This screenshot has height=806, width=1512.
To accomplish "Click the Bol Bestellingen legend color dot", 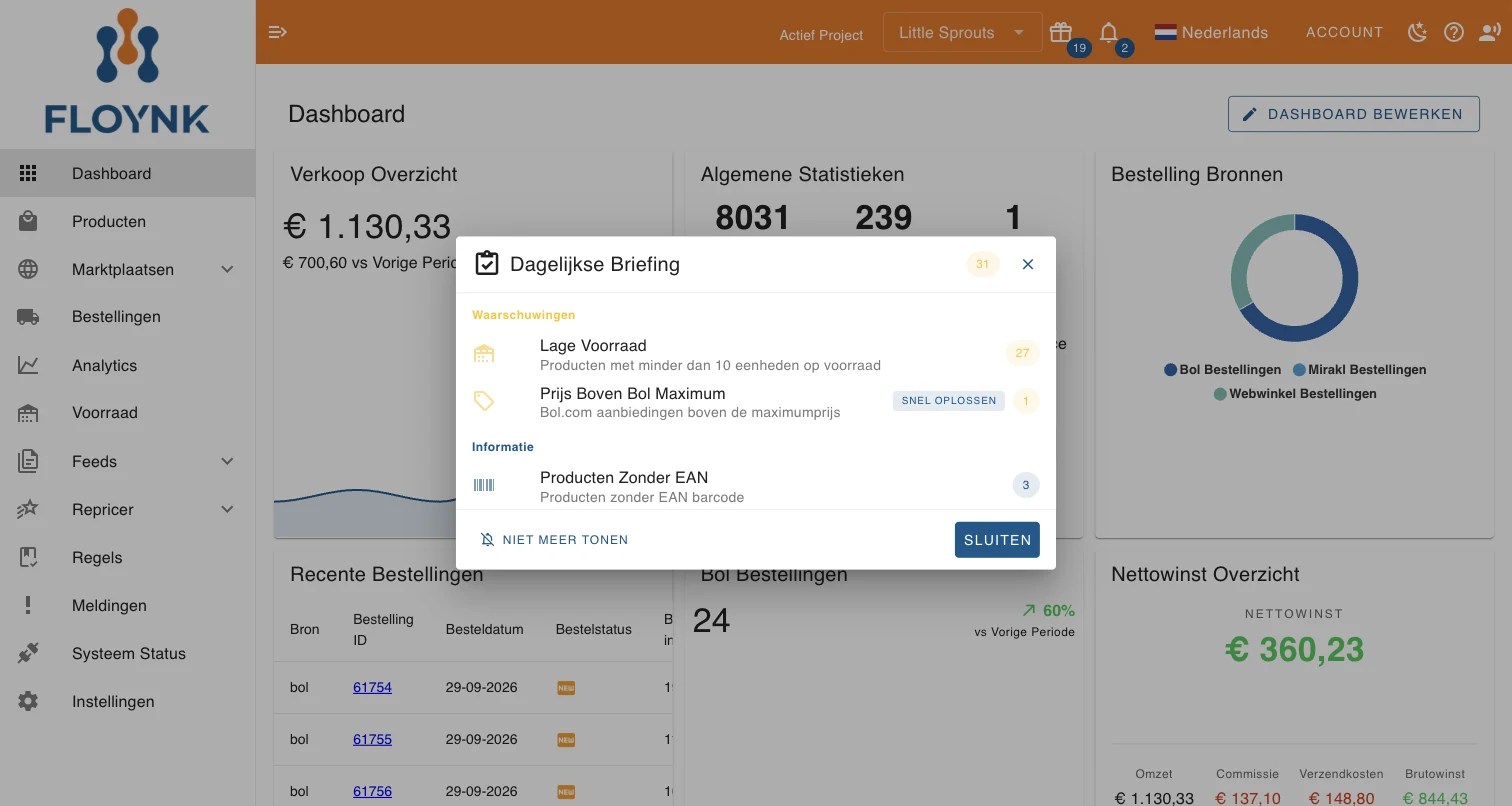I will 1170,370.
